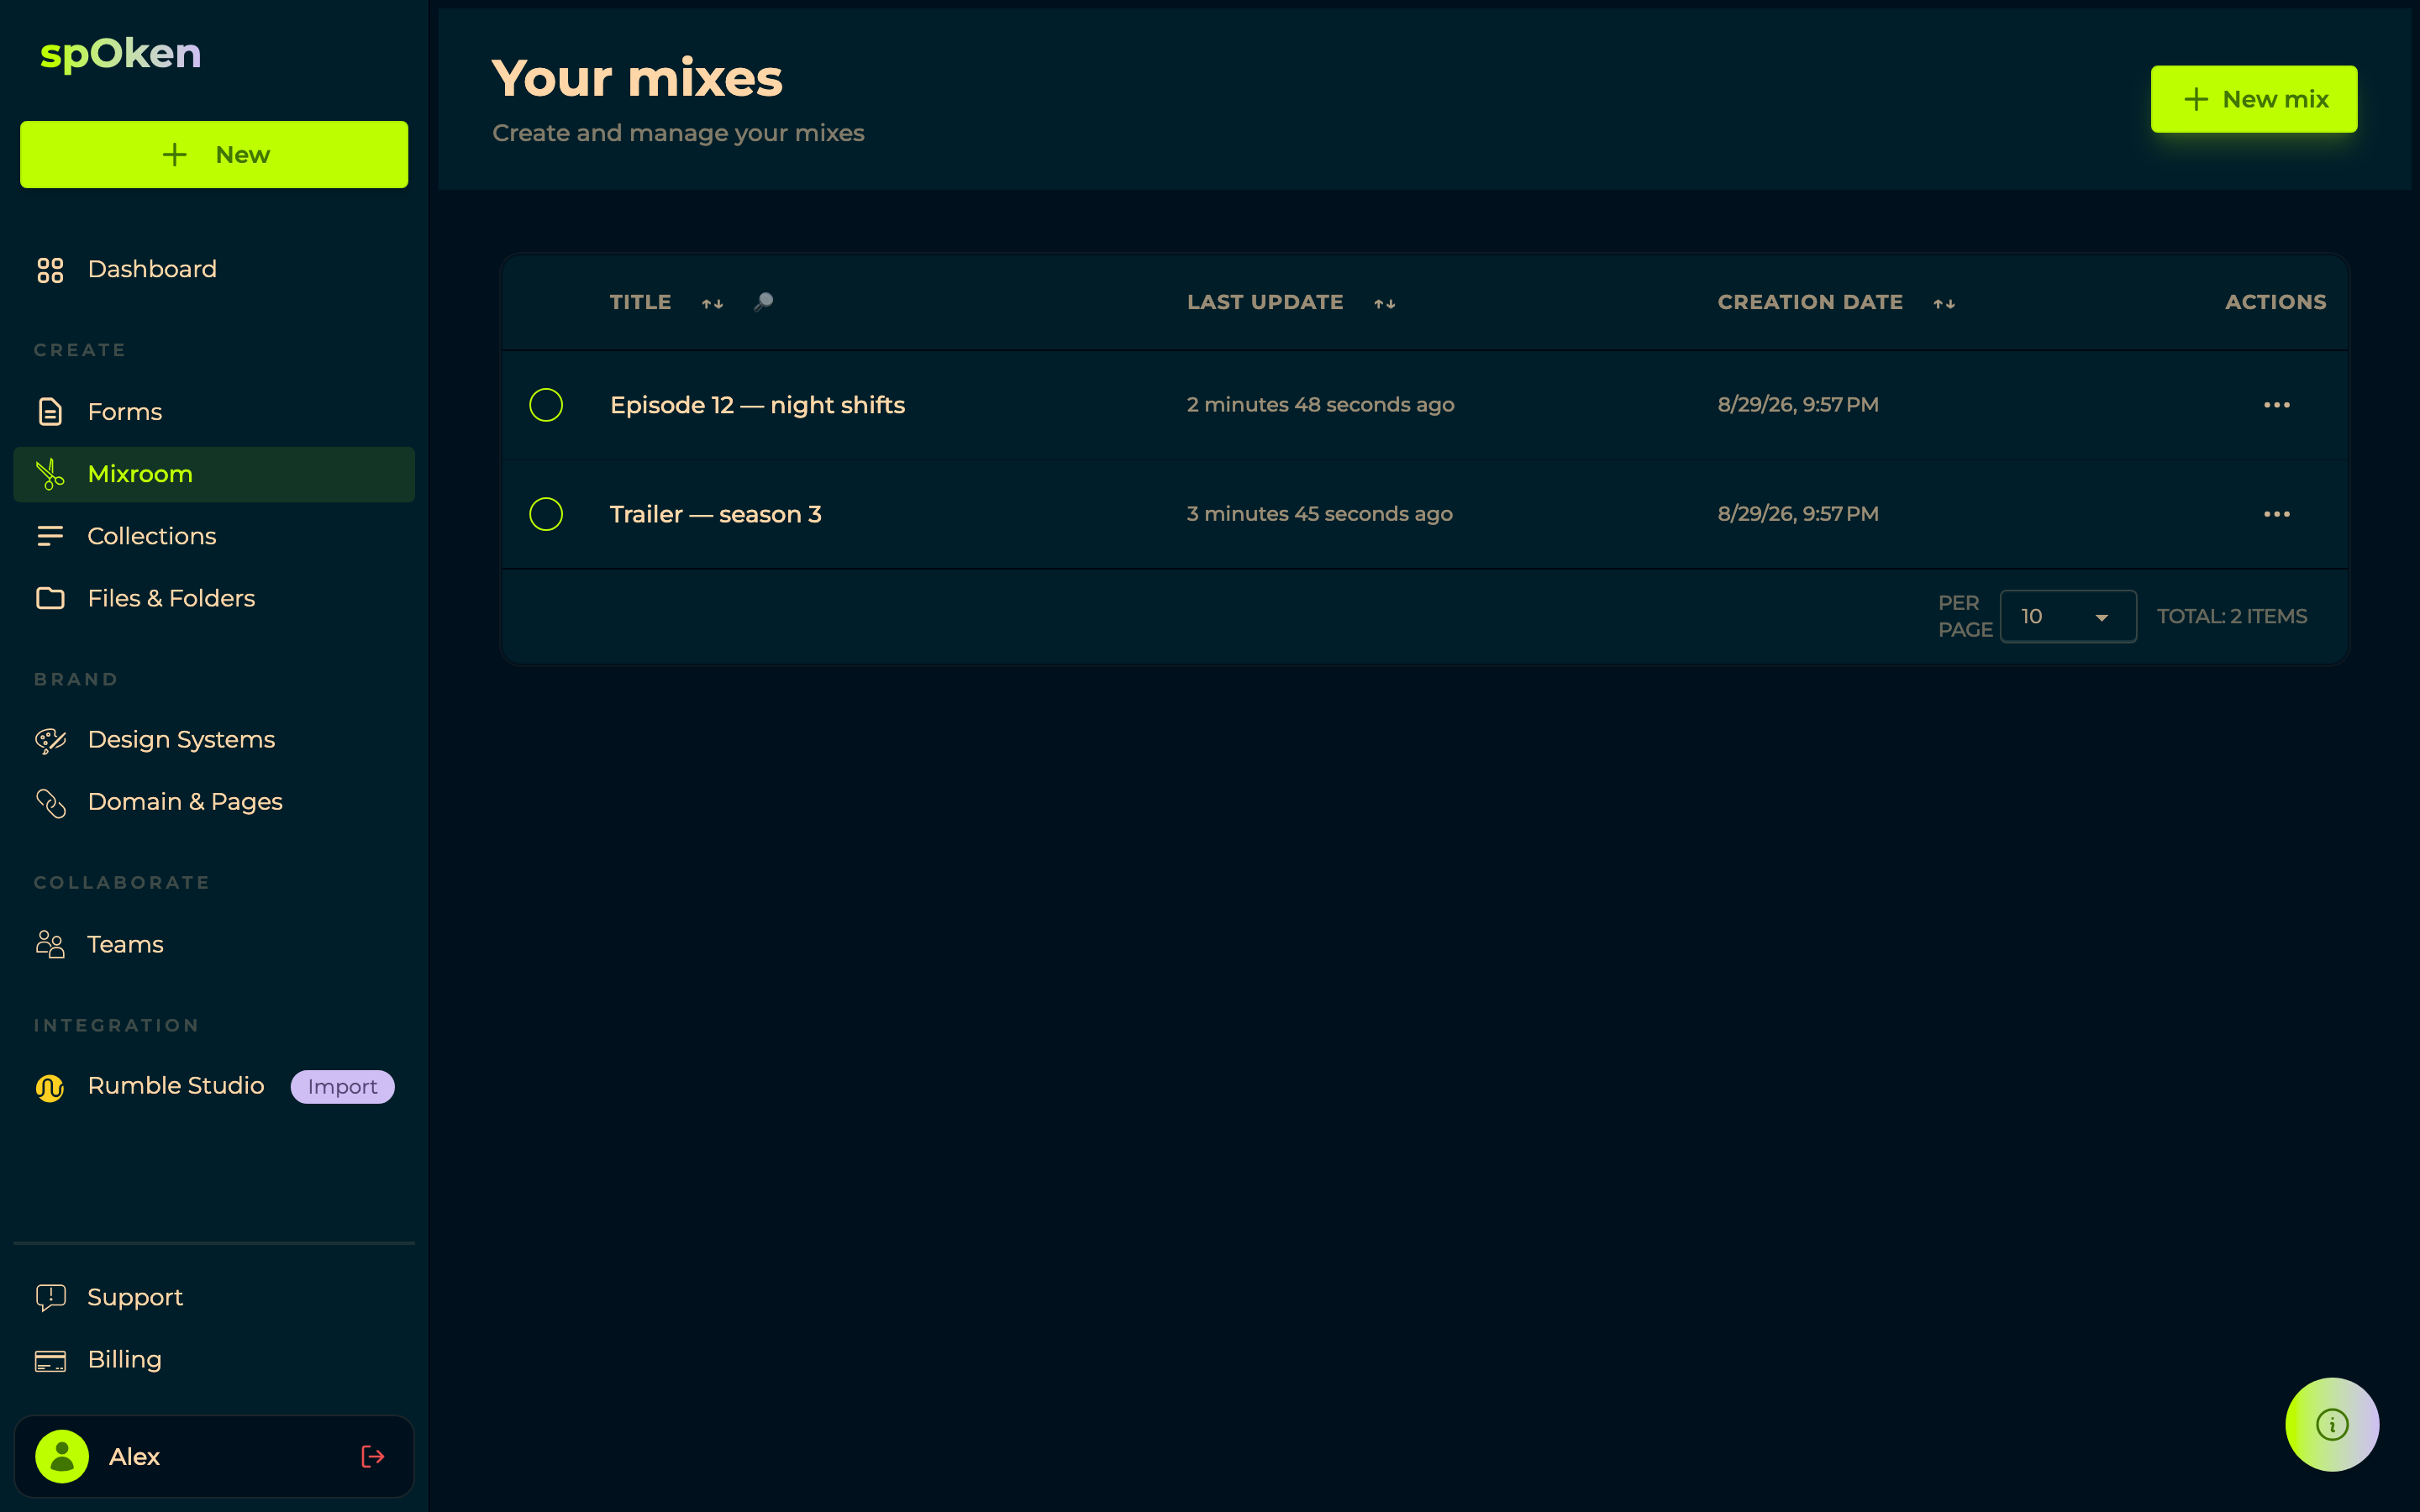Go to Dashboard in sidebar
The width and height of the screenshot is (2420, 1512).
pyautogui.click(x=214, y=270)
